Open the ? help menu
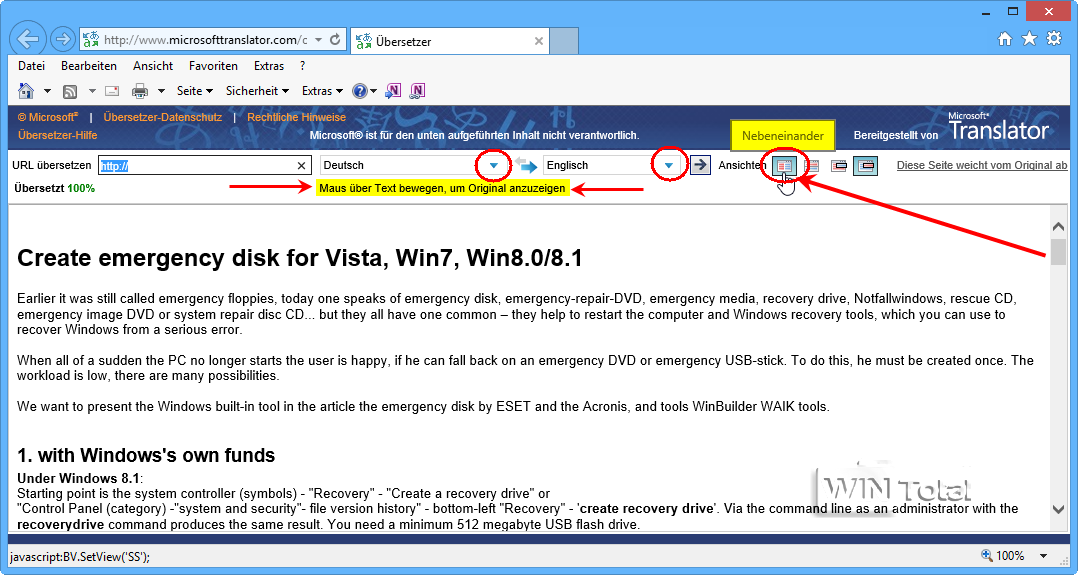 click(302, 66)
